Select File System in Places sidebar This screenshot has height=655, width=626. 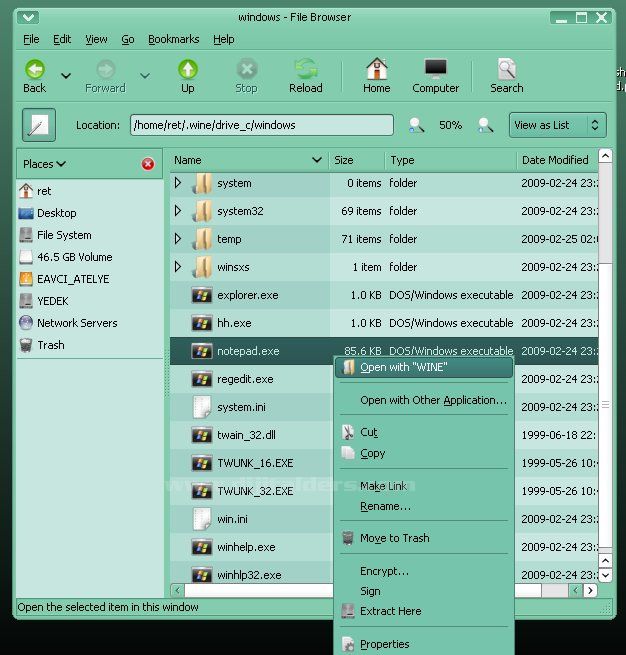64,235
